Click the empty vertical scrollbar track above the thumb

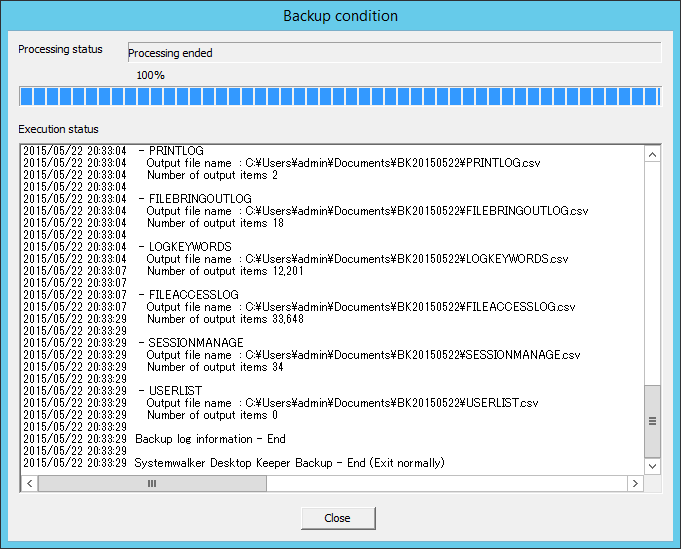[652, 270]
